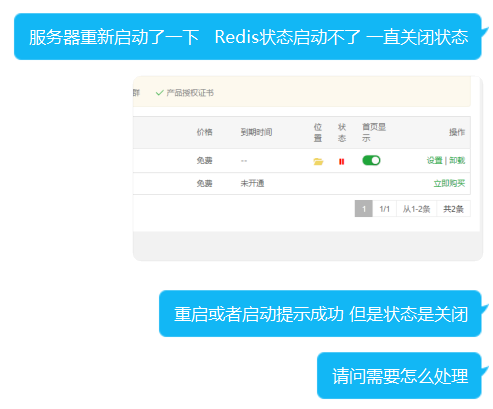
Task: Select the 重启或者启动提示成功 message bubble
Action: (x=320, y=314)
